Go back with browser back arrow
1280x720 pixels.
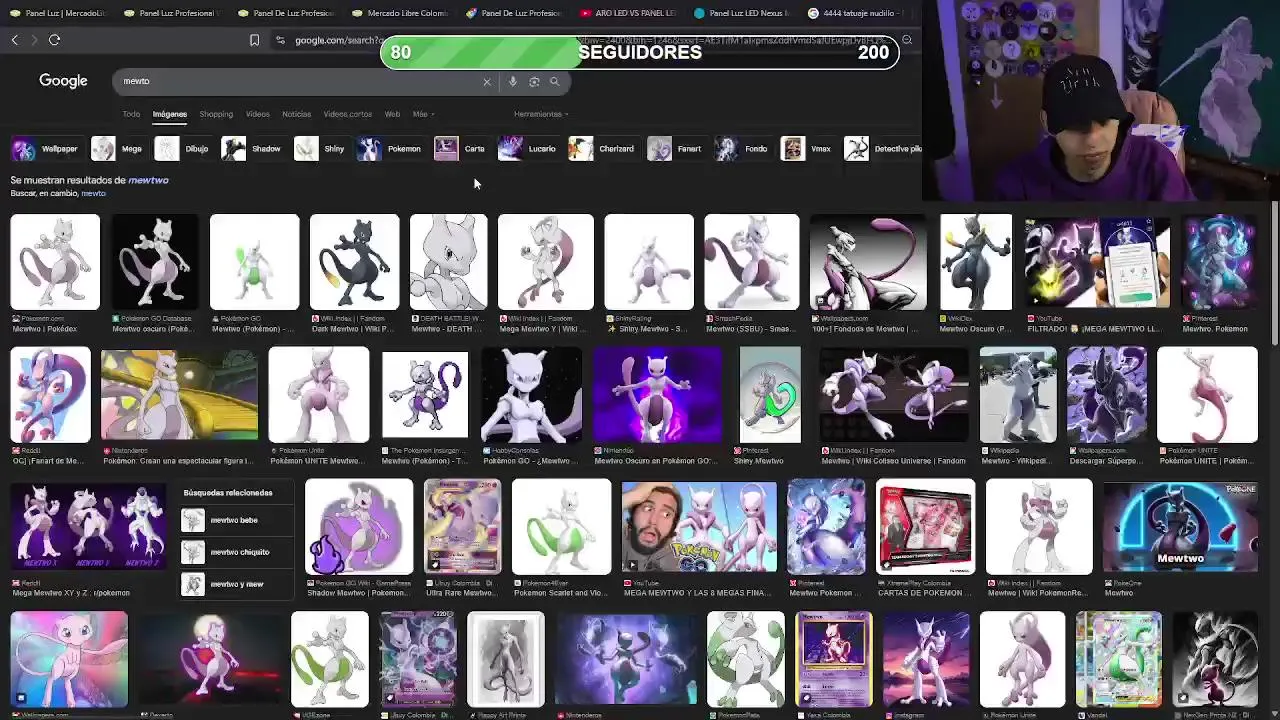tap(15, 40)
